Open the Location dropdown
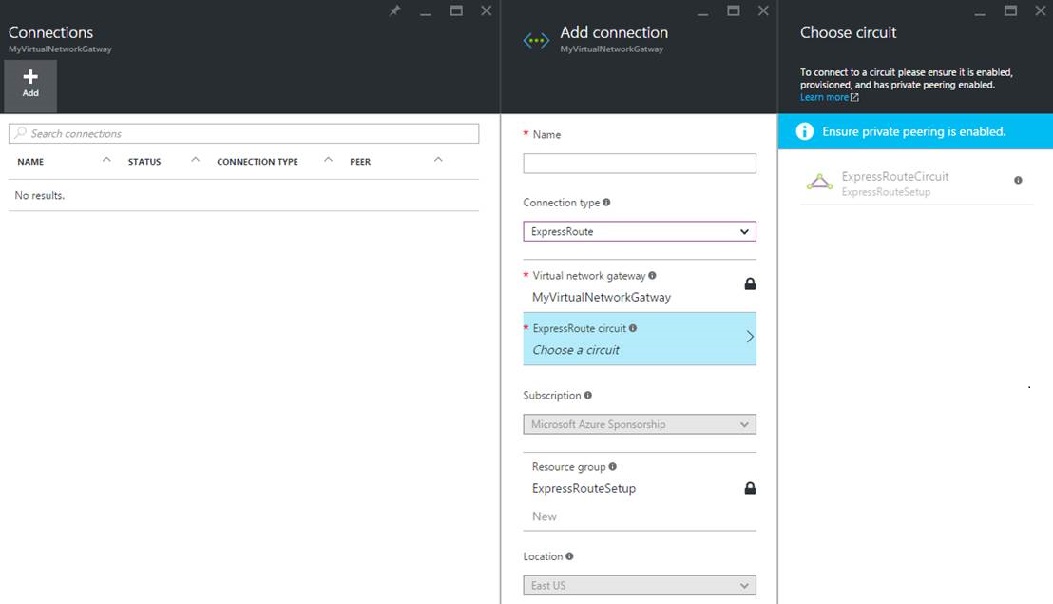This screenshot has height=604, width=1053. click(639, 585)
